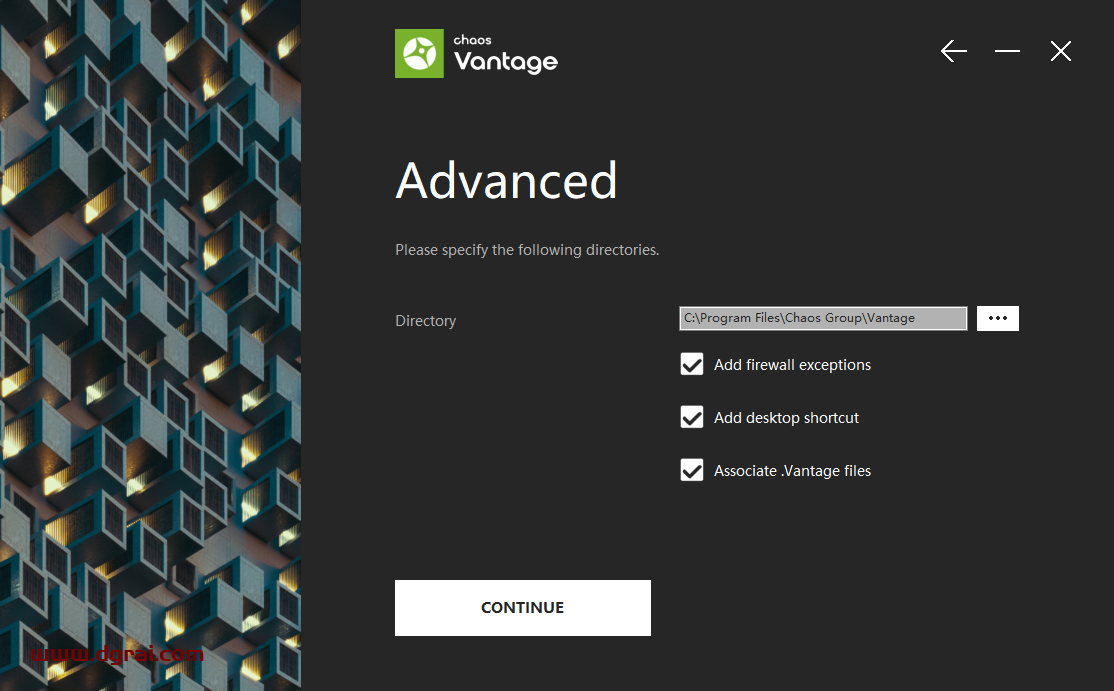
Task: Click the minimize dash icon
Action: (1007, 51)
